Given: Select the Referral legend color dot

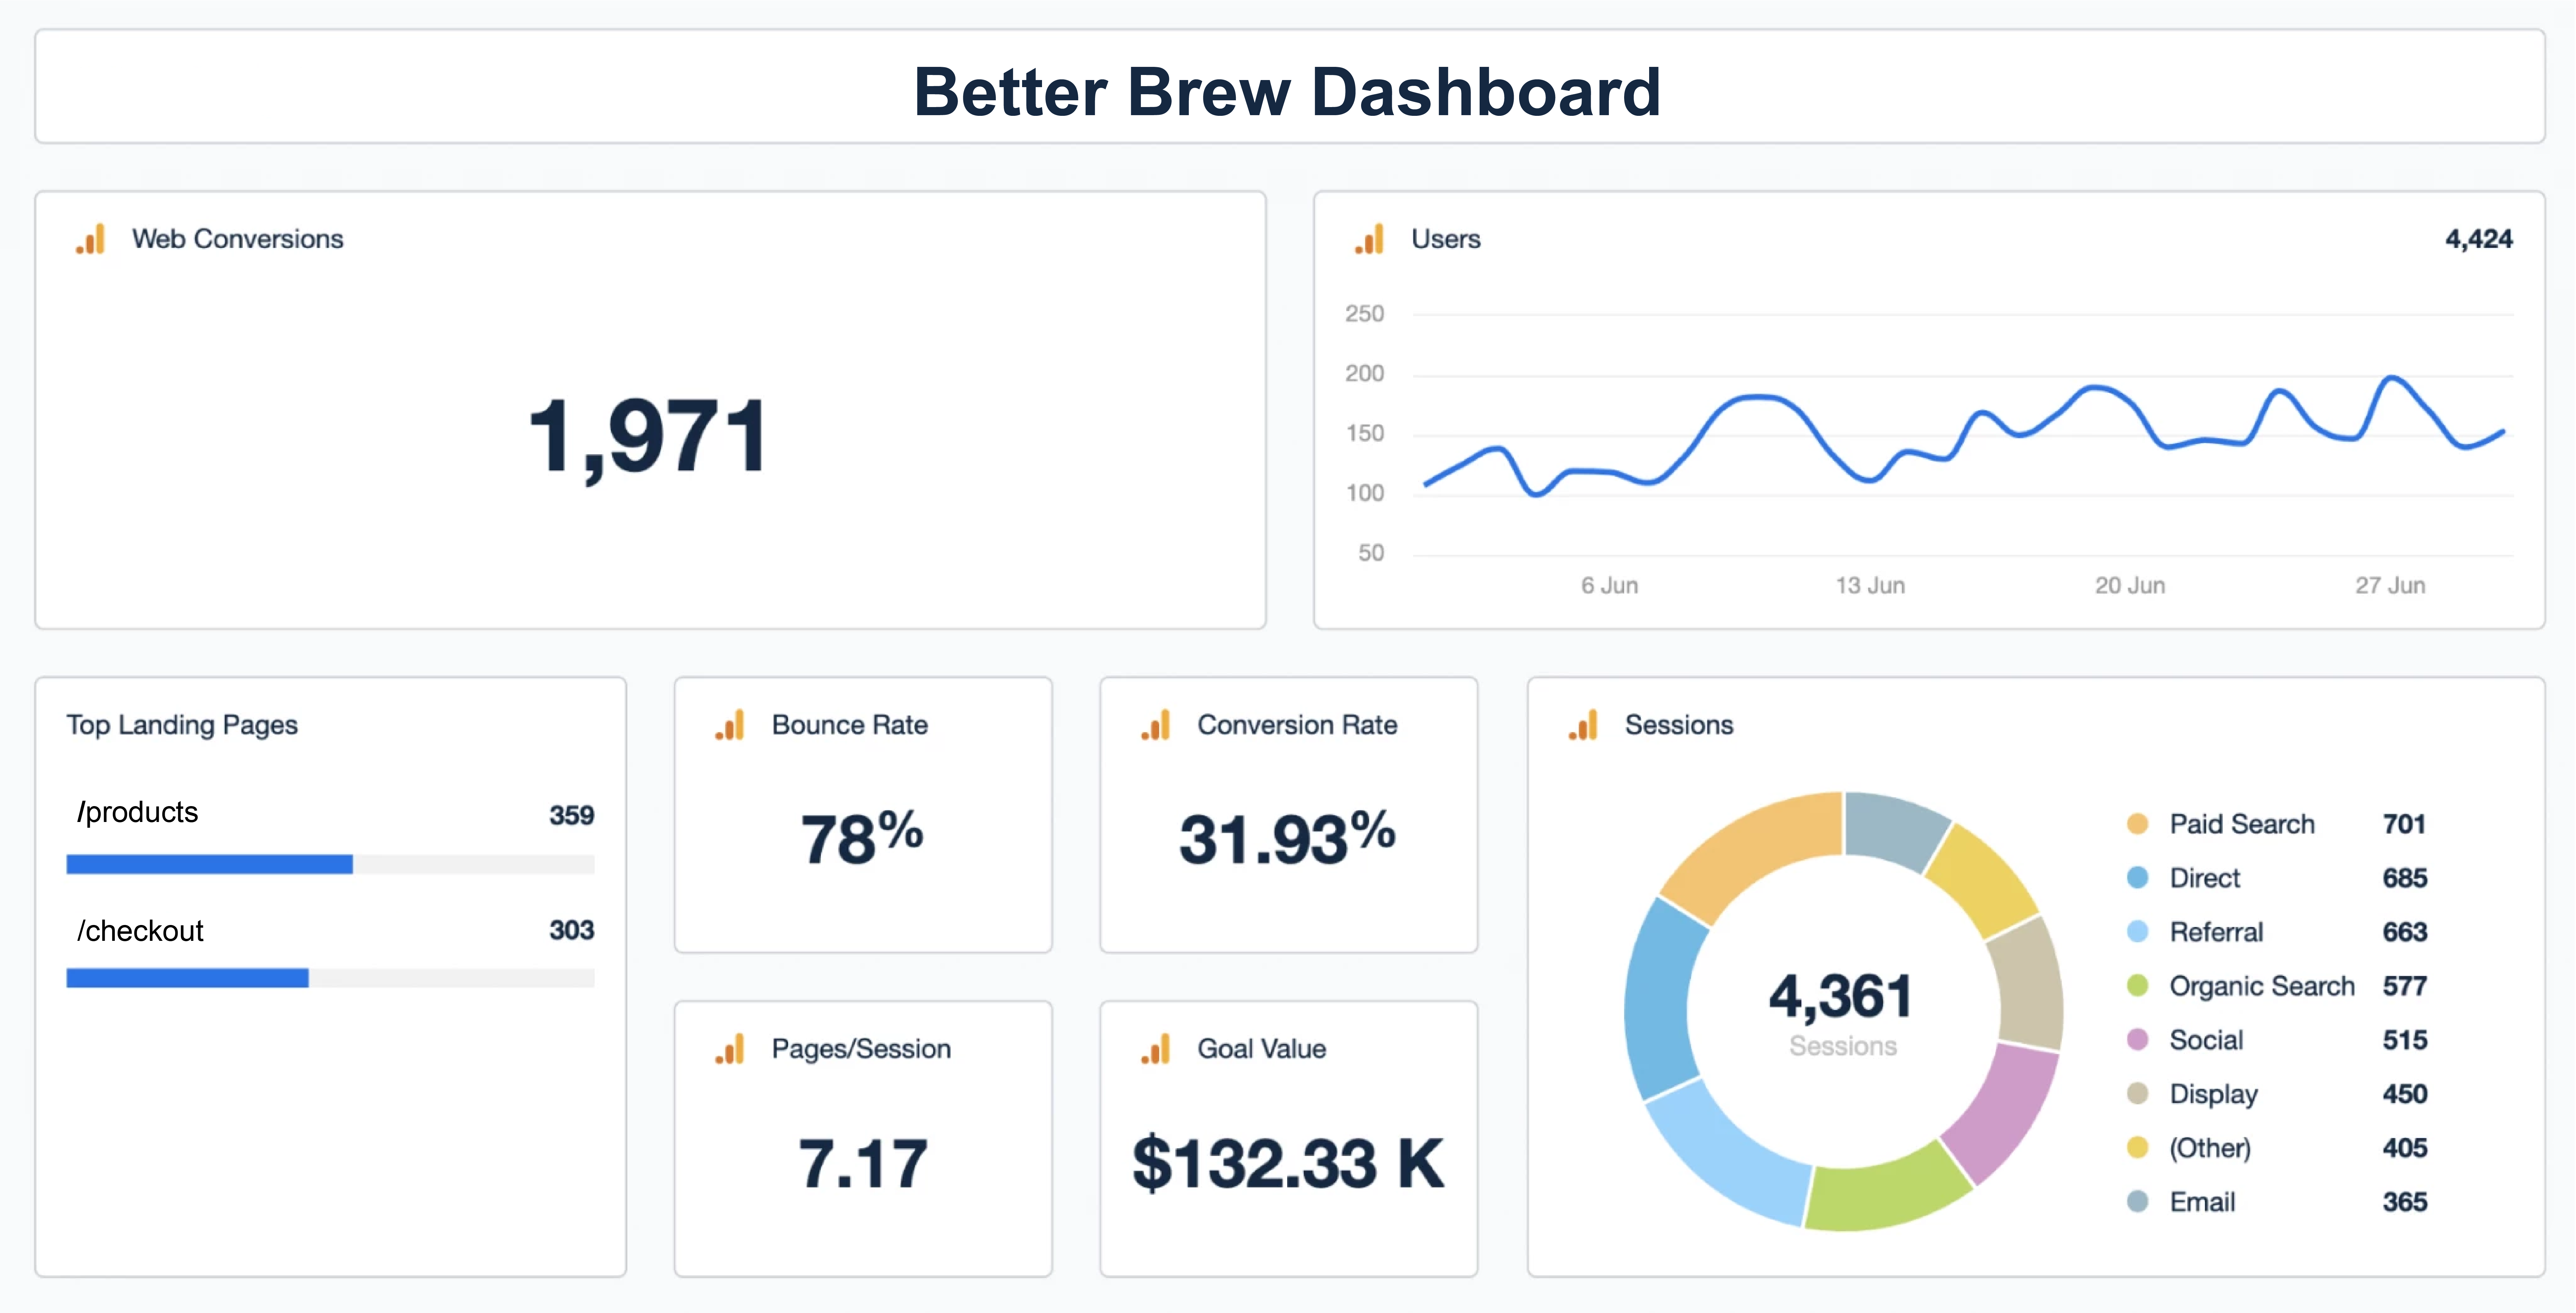Looking at the screenshot, I should pos(2137,932).
